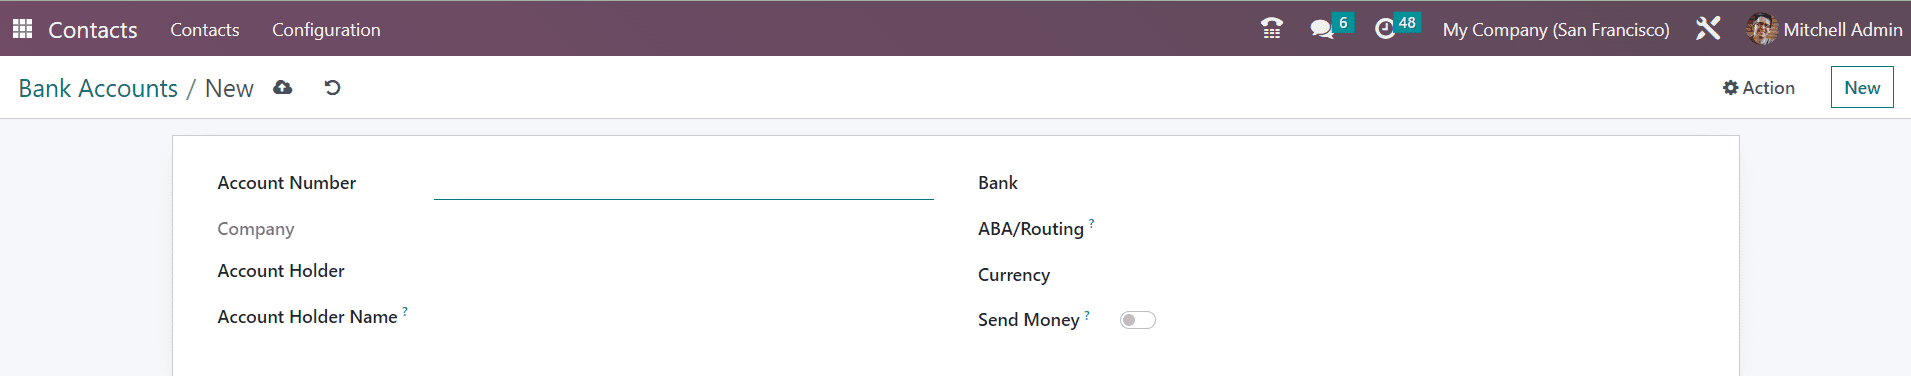Click the Account Number input field
The image size is (1911, 376).
pos(684,183)
